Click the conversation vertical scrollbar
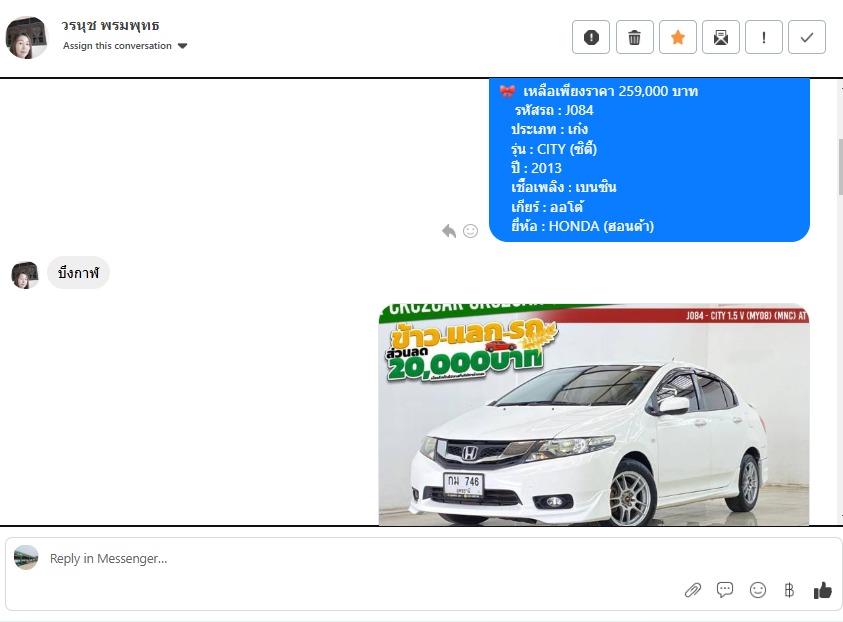The height and width of the screenshot is (622, 843). click(839, 165)
